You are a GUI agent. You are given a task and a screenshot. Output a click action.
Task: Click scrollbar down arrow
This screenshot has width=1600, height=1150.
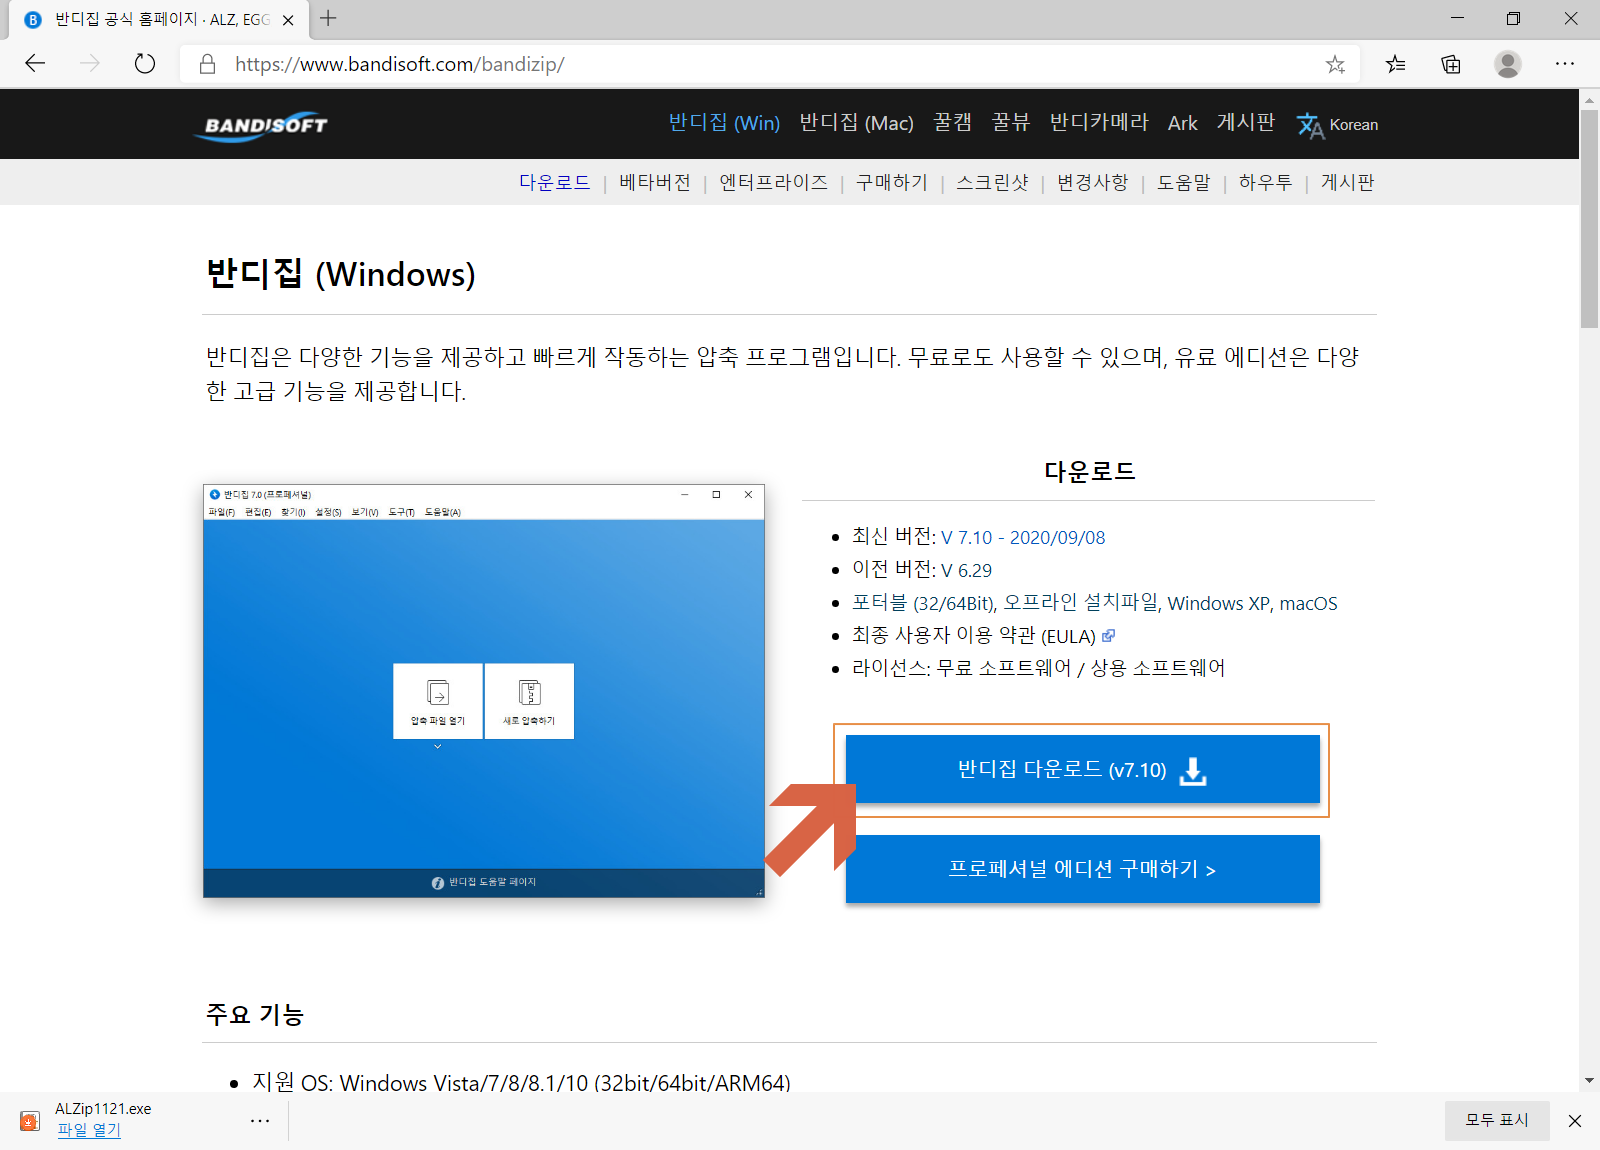tap(1589, 1081)
